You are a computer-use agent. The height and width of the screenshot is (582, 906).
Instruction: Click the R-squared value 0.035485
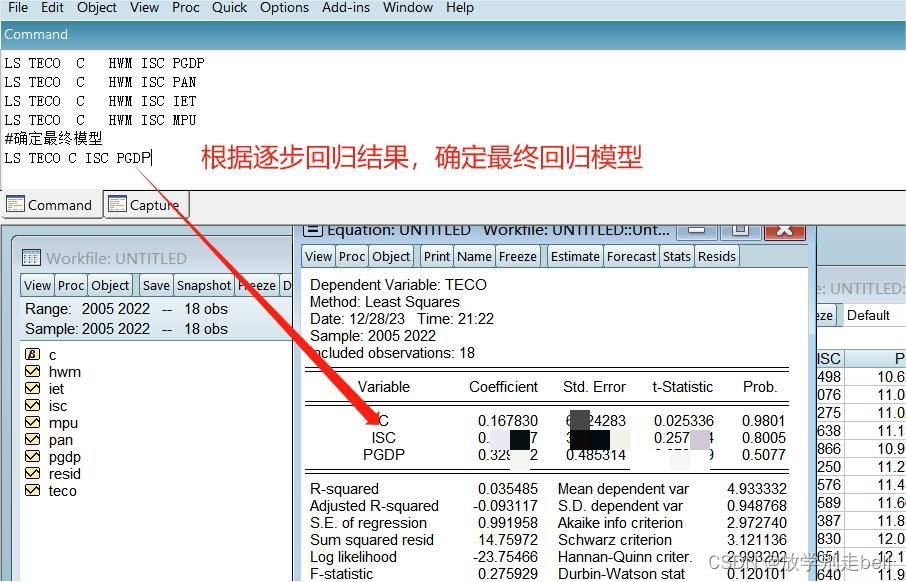tap(508, 489)
